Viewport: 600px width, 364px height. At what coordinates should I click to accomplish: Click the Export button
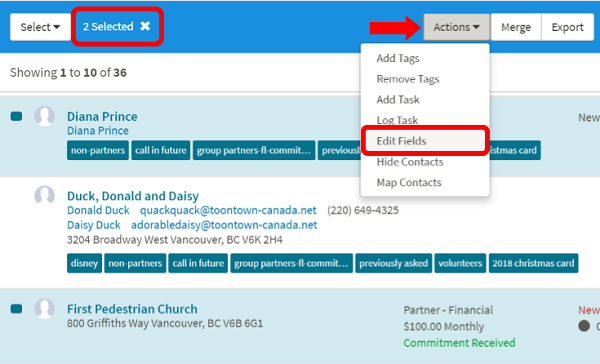[x=567, y=27]
